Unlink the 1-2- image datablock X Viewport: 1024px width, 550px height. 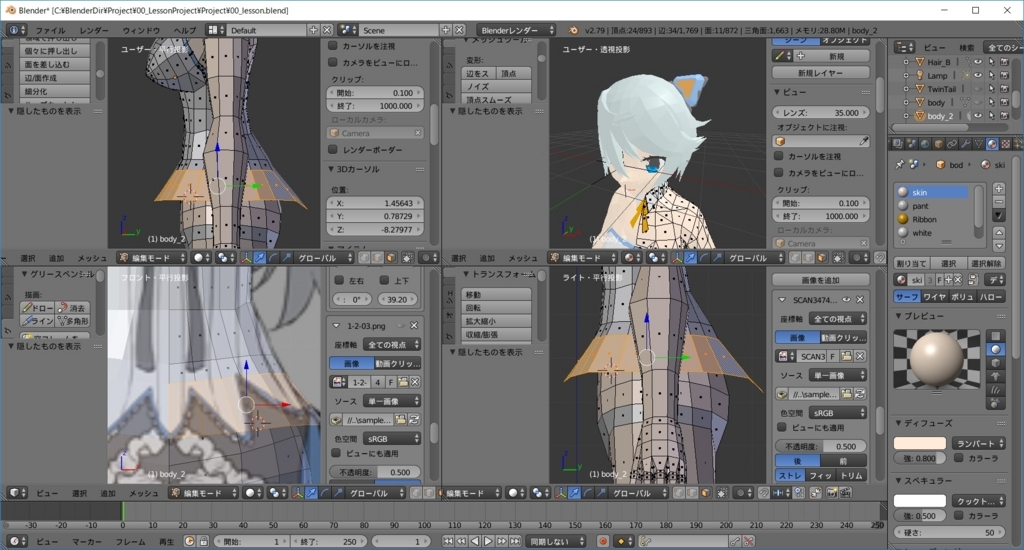pos(415,382)
